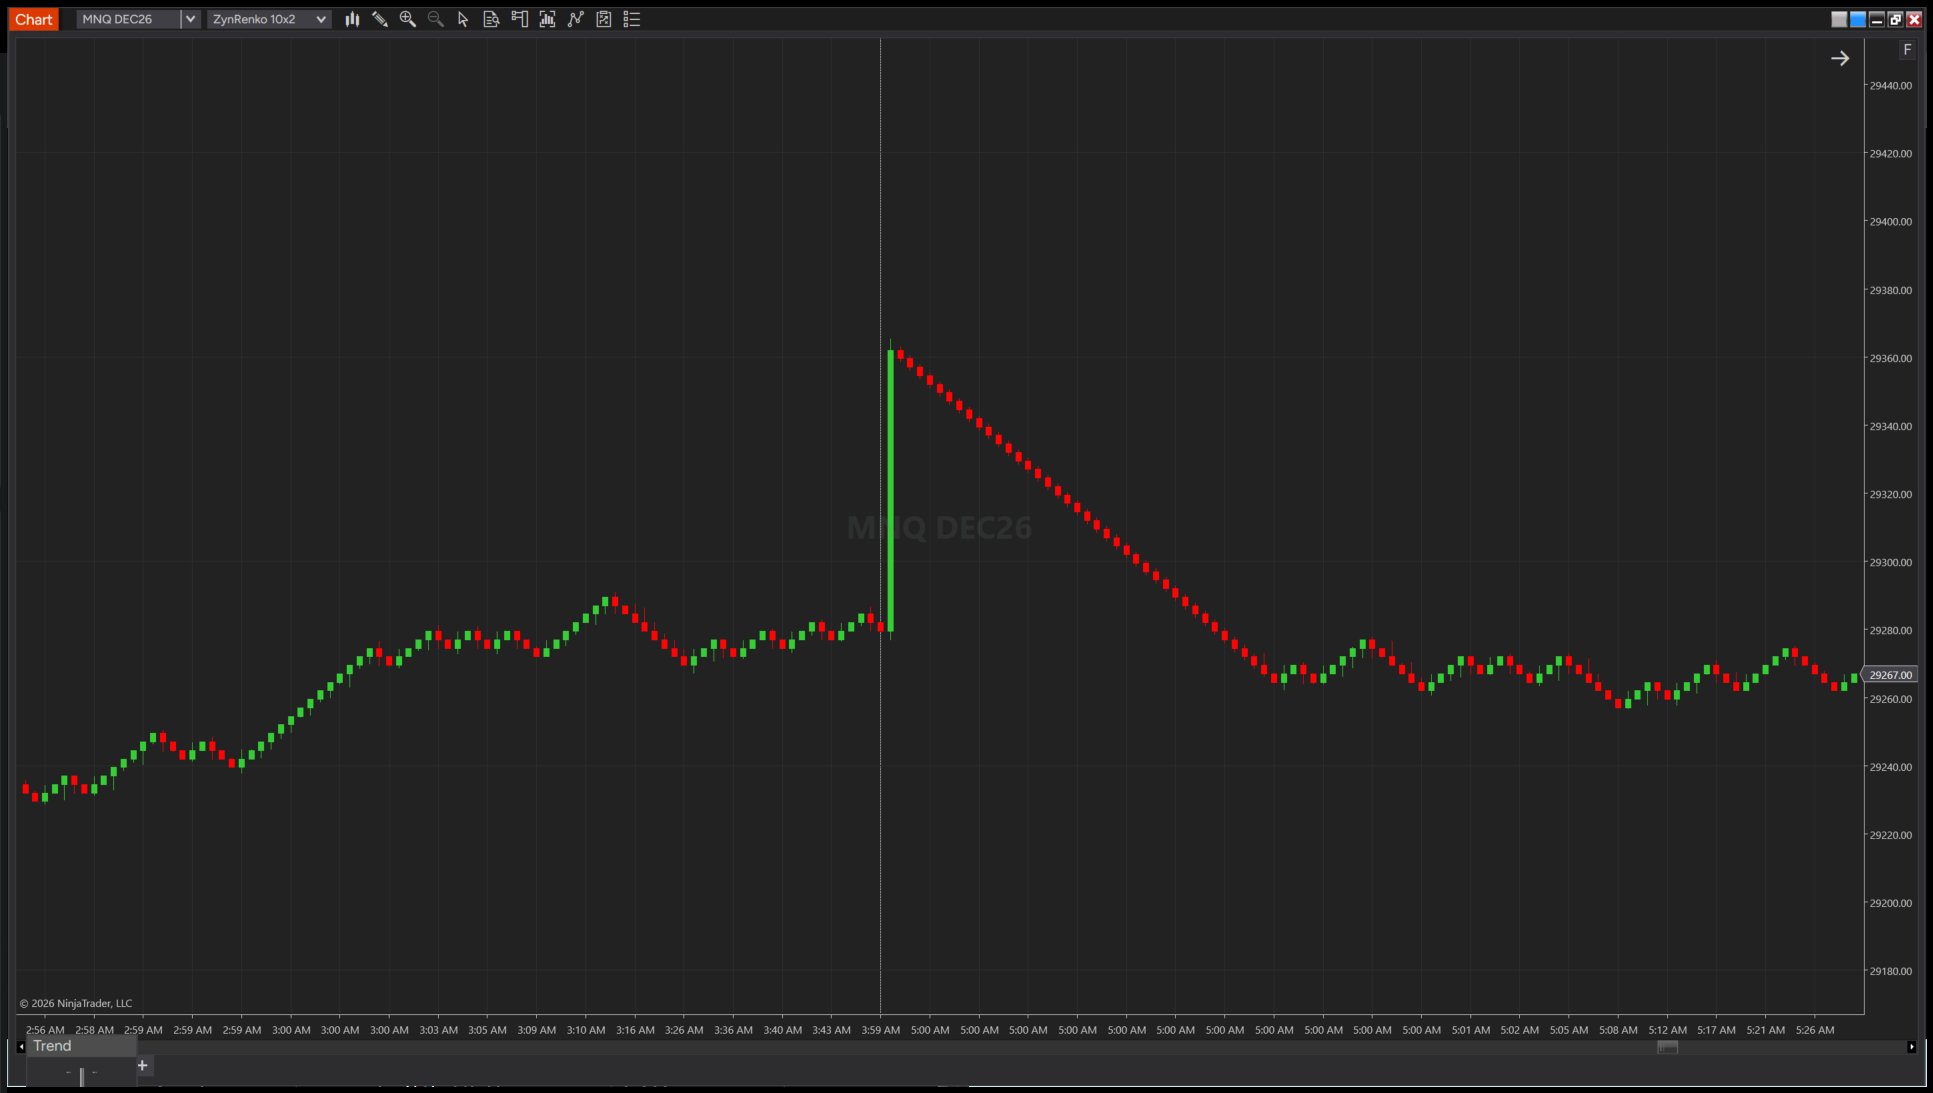Click the NinjaTrader copyright text
Image resolution: width=1933 pixels, height=1093 pixels.
76,1003
